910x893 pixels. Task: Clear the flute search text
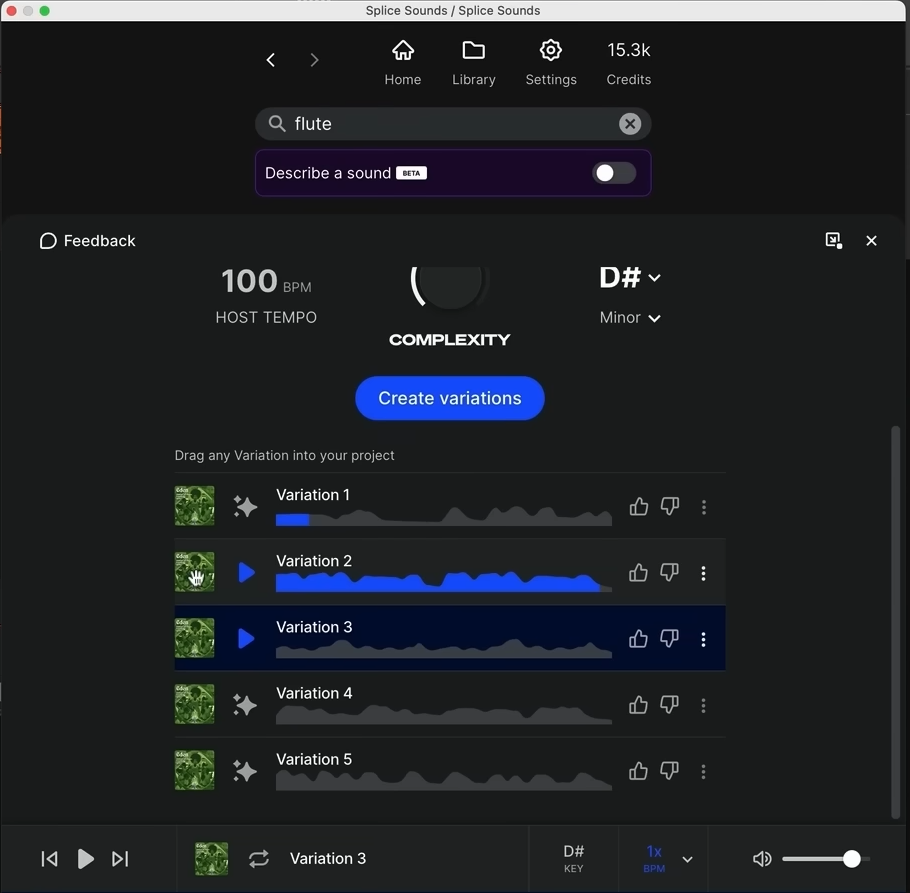(x=630, y=124)
